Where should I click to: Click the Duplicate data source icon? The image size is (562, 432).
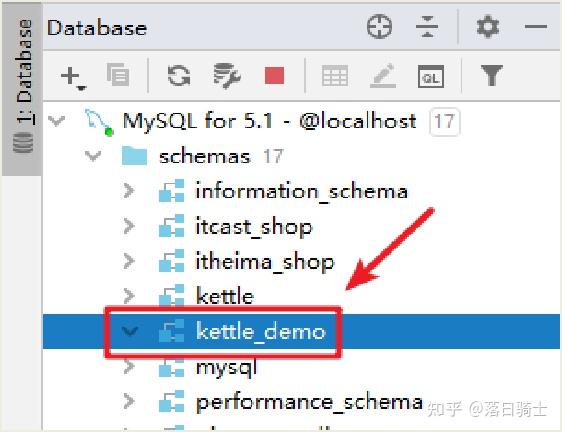point(118,75)
